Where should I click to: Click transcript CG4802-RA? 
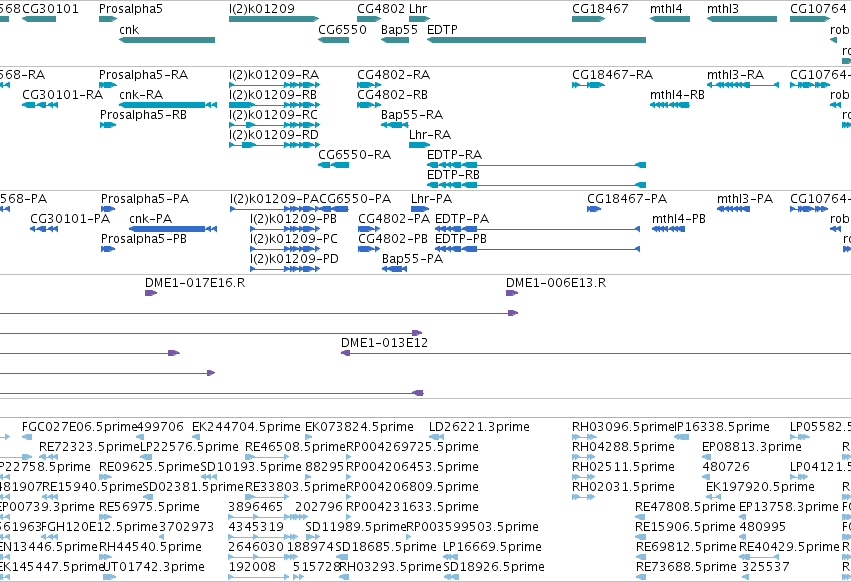point(393,75)
